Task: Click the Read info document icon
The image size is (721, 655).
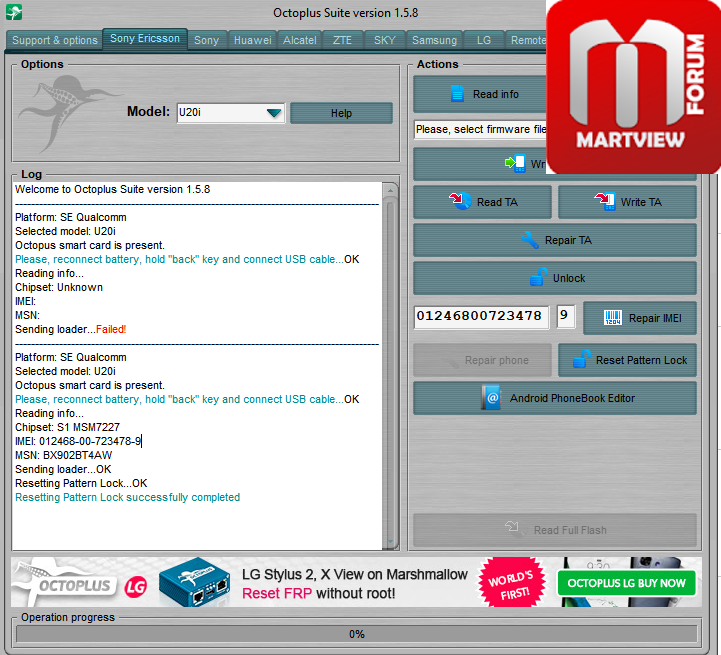Action: pos(457,94)
